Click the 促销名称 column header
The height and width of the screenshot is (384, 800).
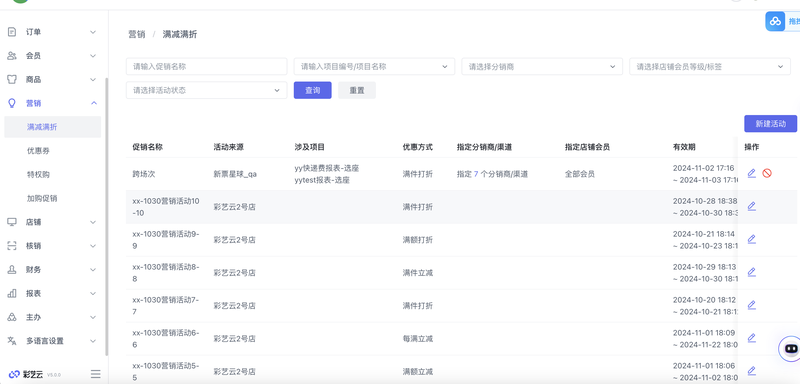coord(147,147)
